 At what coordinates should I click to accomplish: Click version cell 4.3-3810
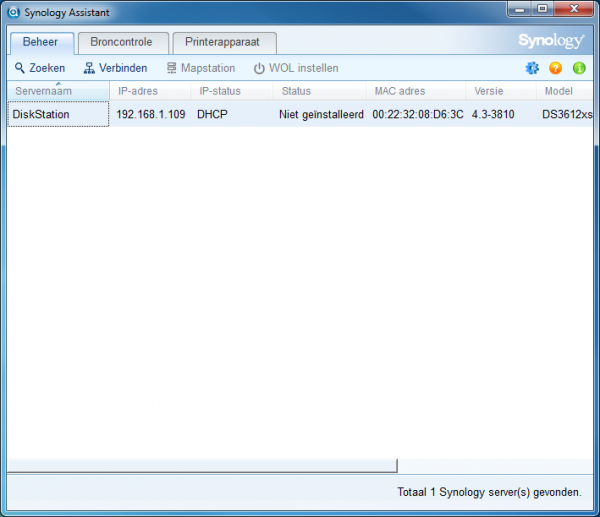pyautogui.click(x=493, y=114)
